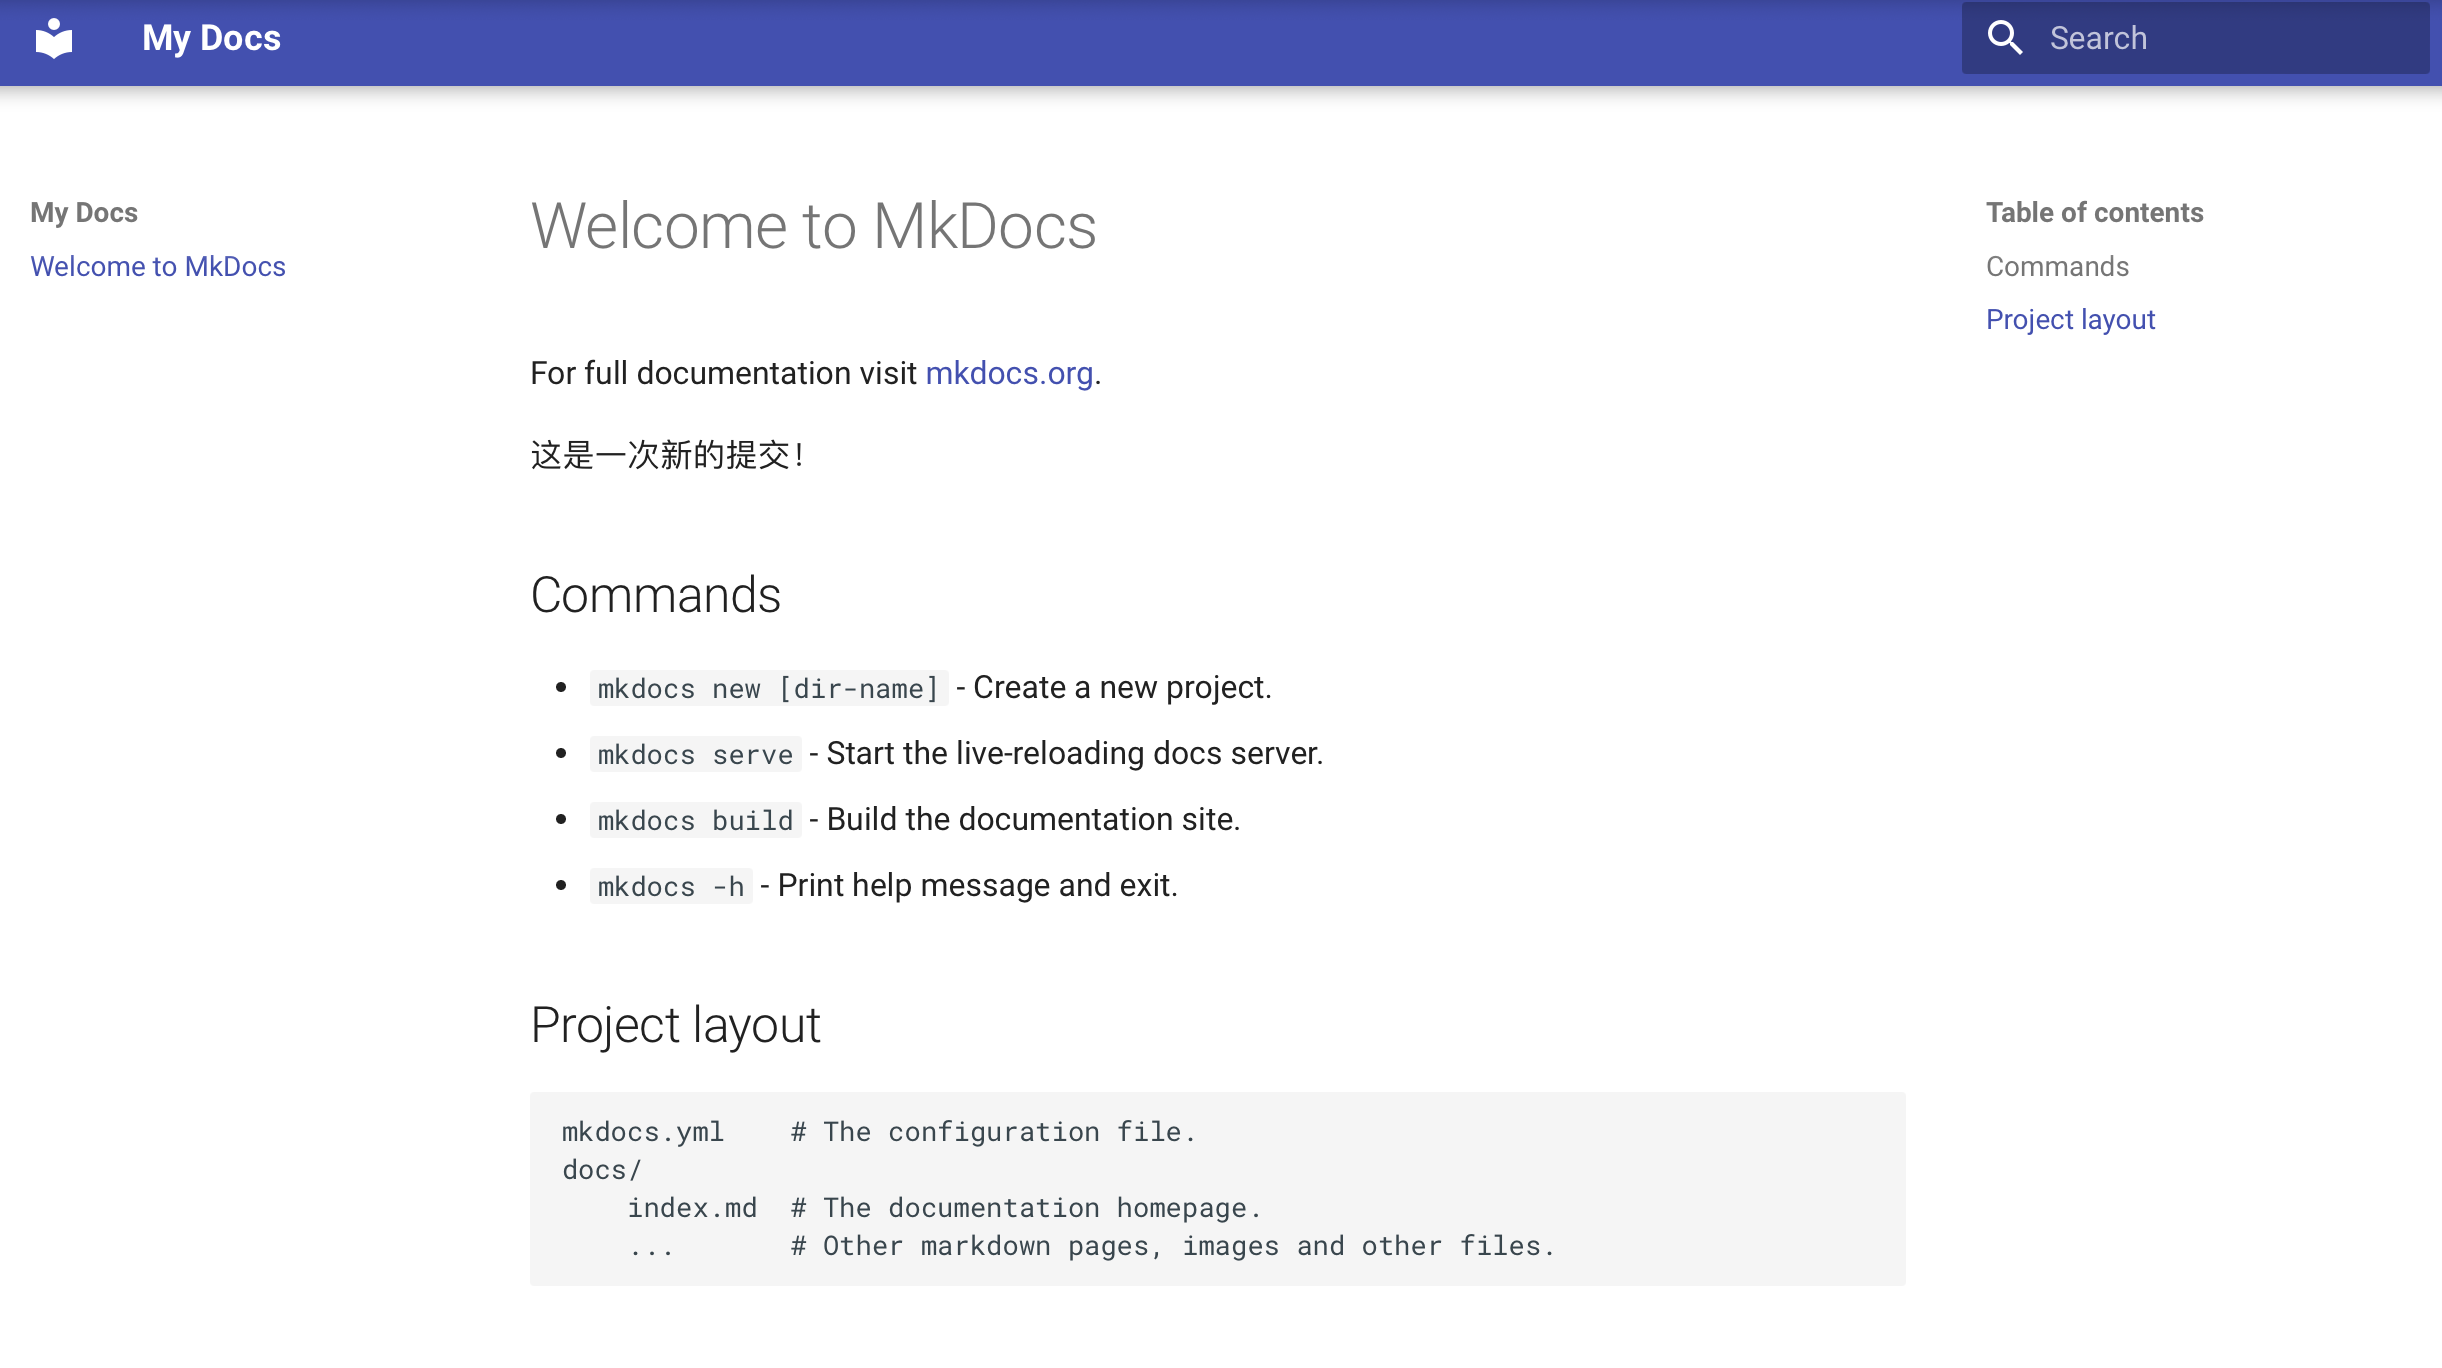The height and width of the screenshot is (1368, 2442).
Task: Click the Project layout section heading
Action: (675, 1025)
